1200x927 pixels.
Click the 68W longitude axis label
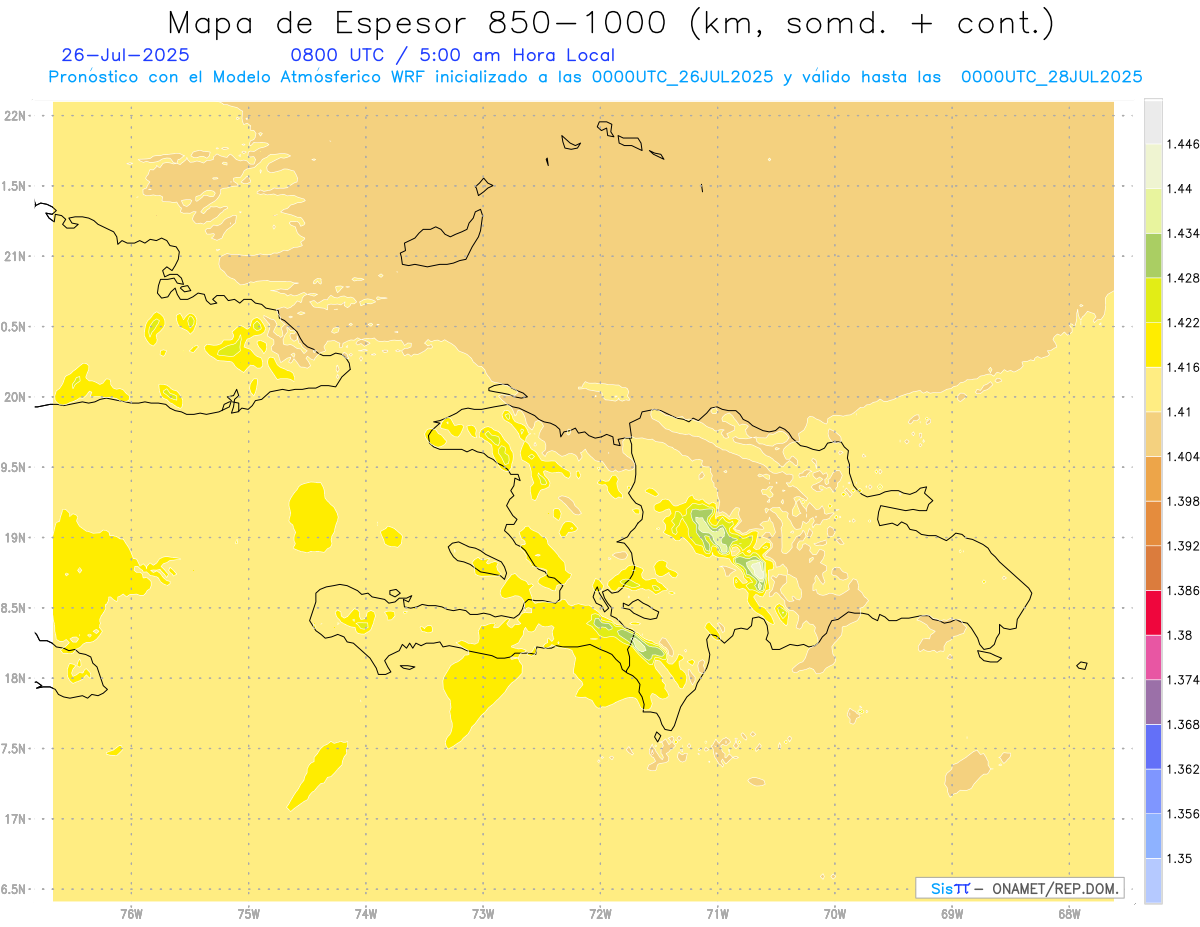point(1069,914)
